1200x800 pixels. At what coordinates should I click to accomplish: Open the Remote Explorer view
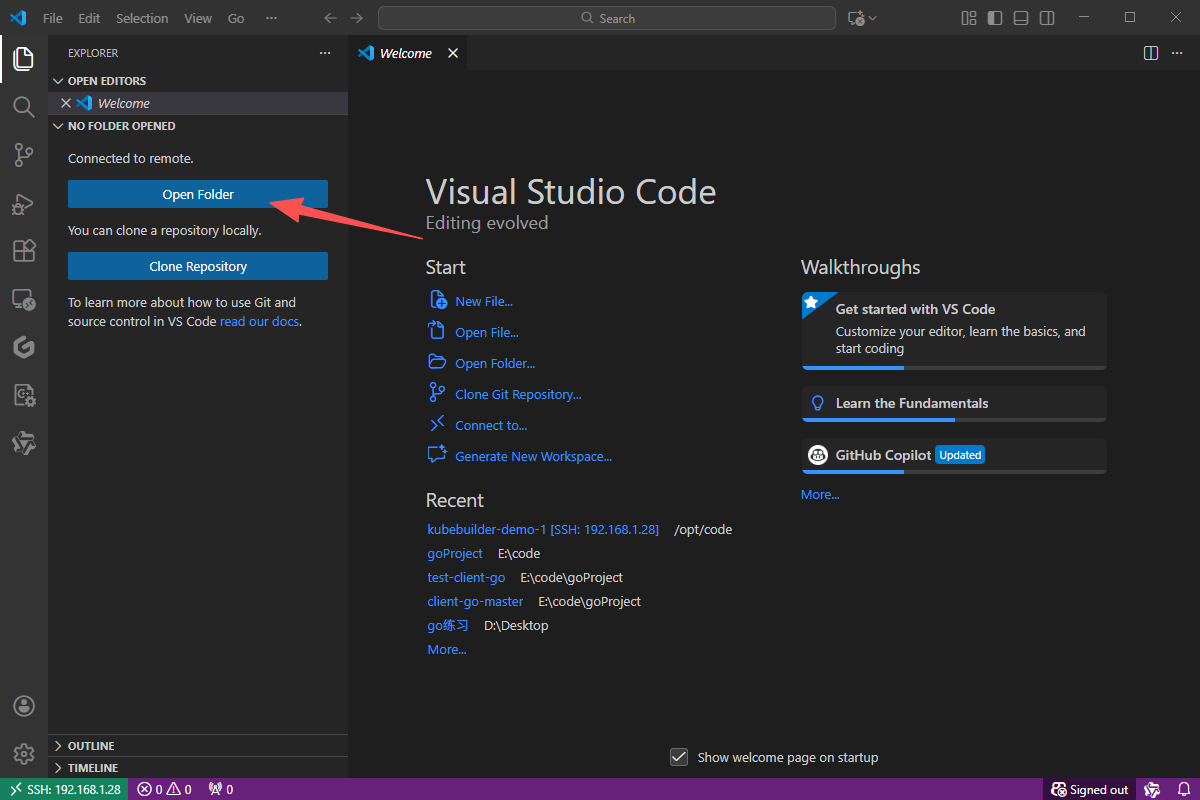(x=23, y=299)
